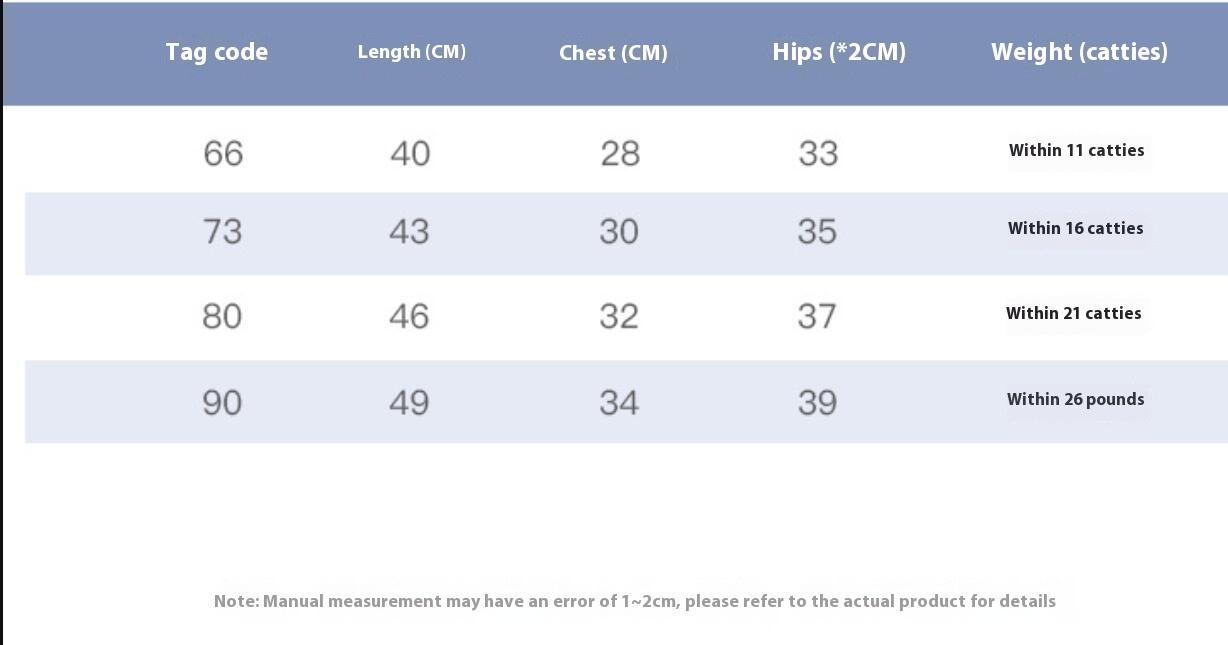Select the Length (CM) column header
This screenshot has width=1228, height=645.
412,52
